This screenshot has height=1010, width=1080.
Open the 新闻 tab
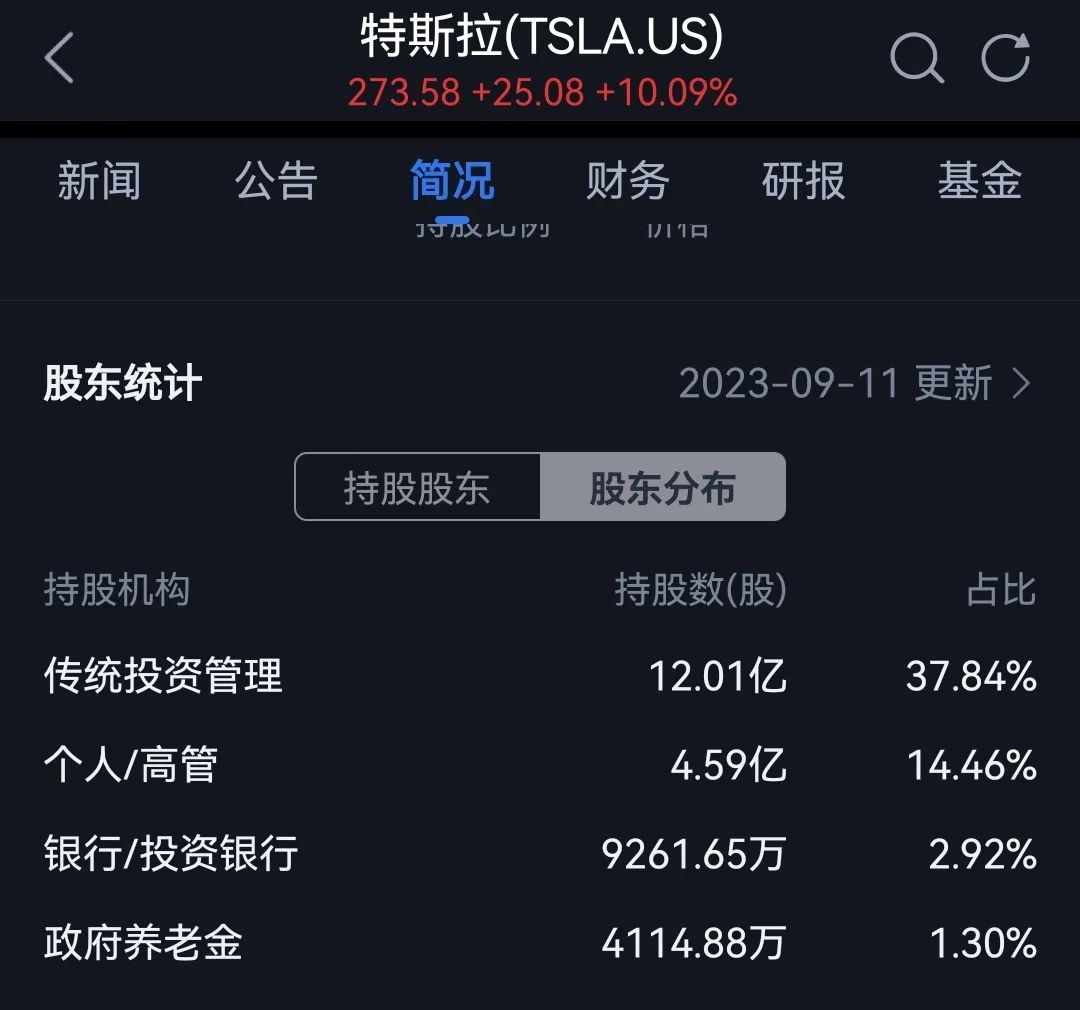point(99,182)
